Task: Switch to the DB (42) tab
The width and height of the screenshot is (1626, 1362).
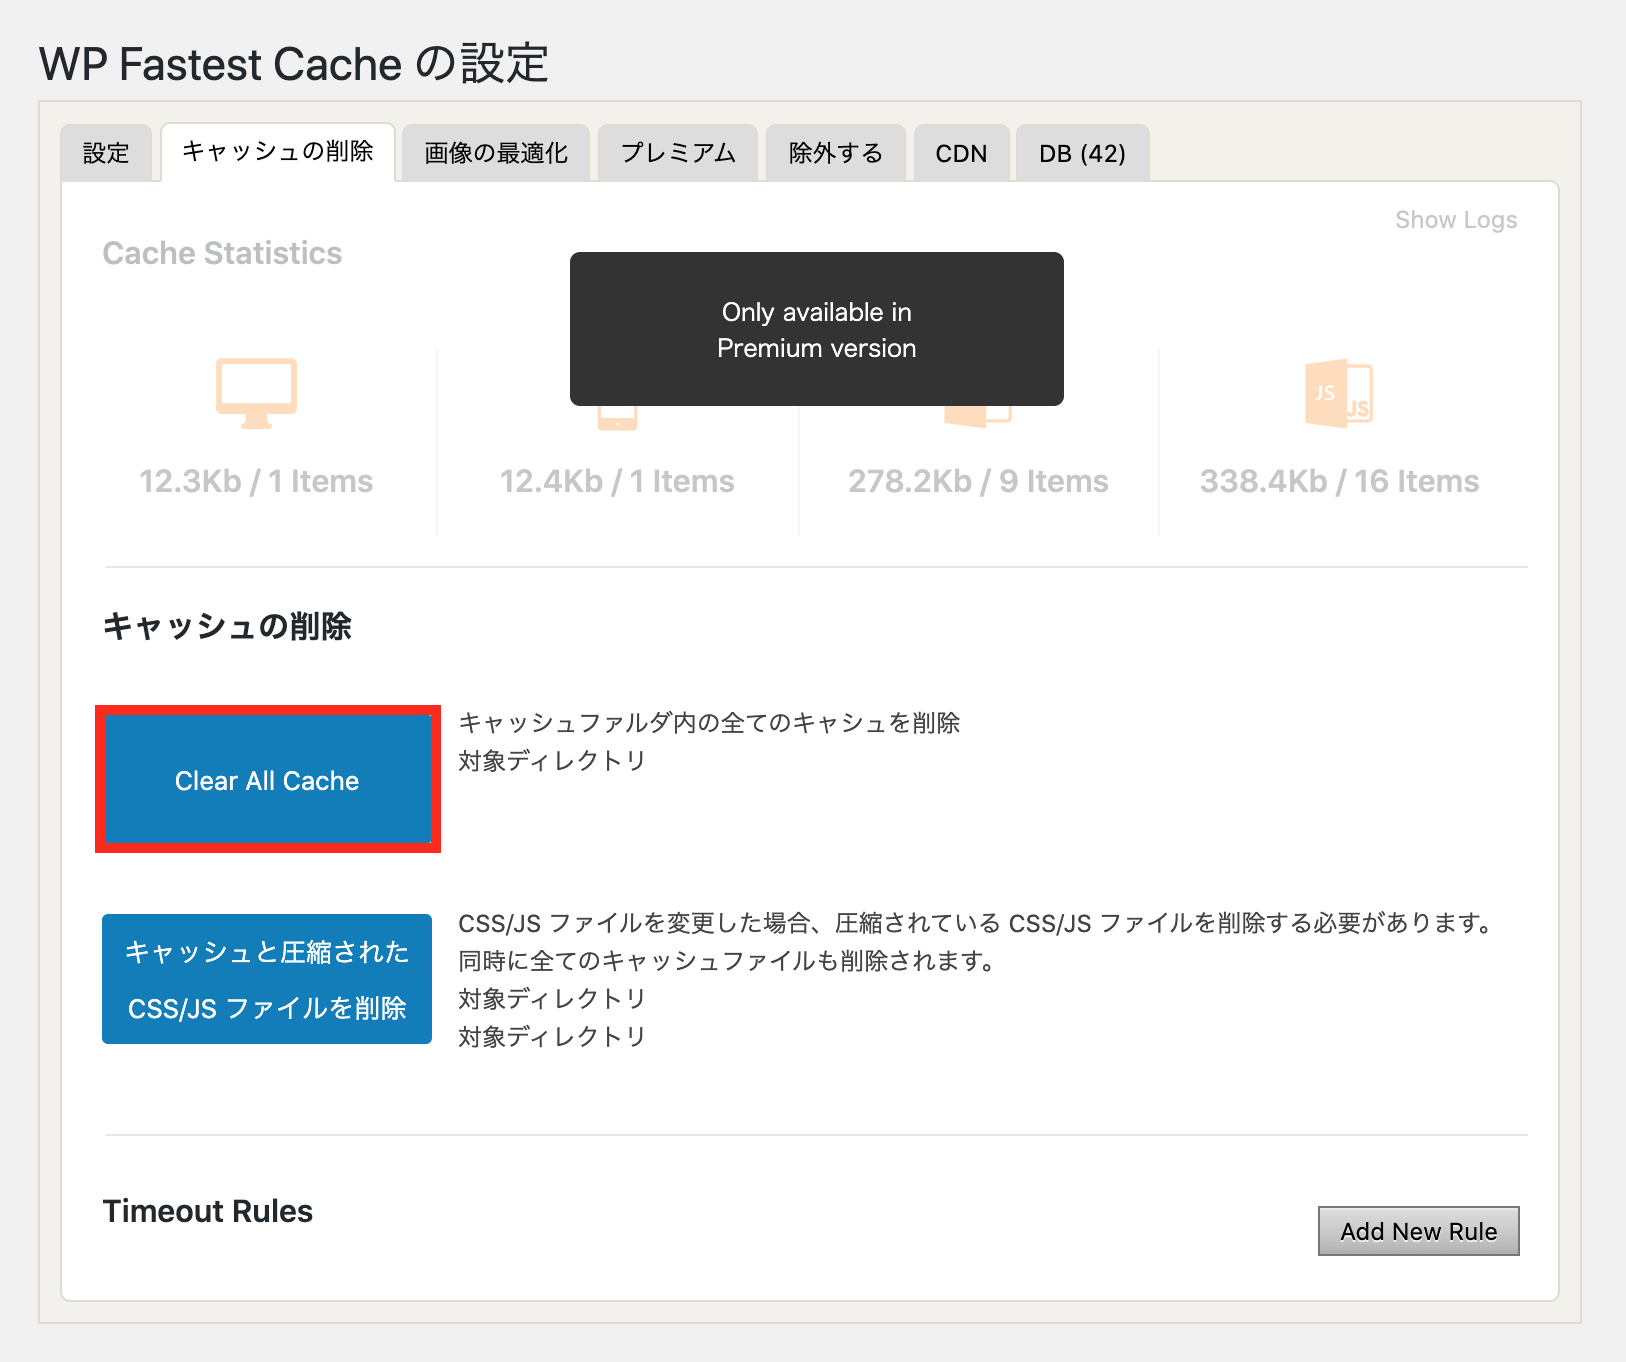Action: 1082,153
